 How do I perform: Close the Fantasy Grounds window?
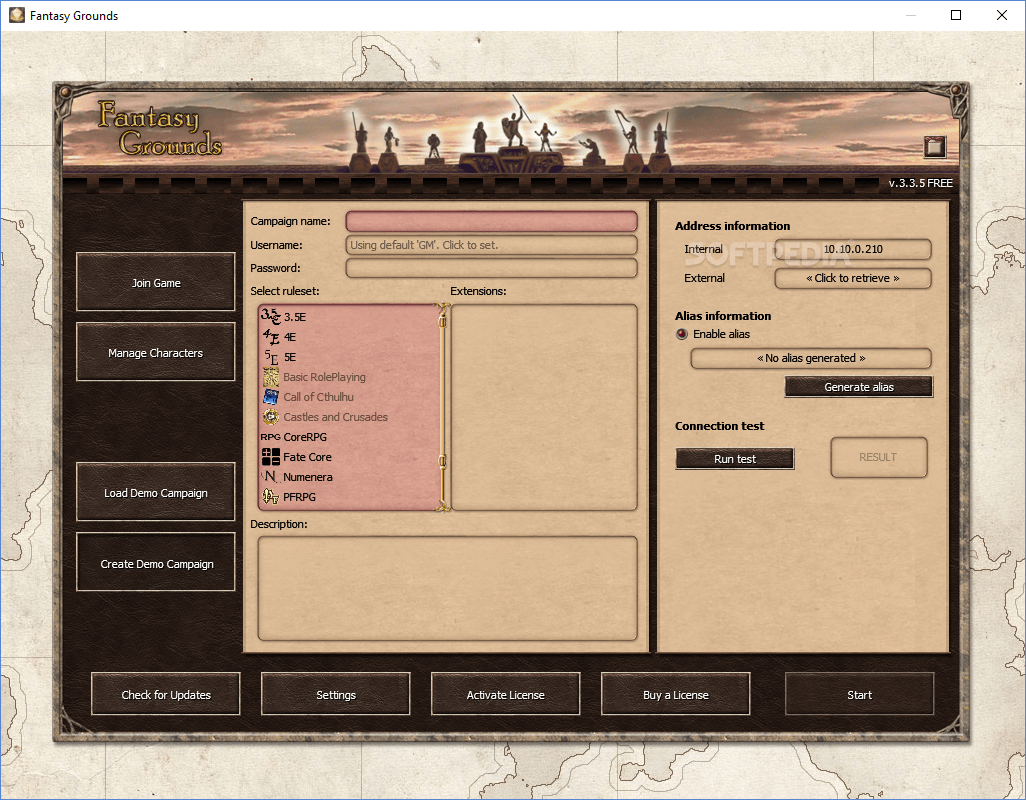click(1001, 15)
